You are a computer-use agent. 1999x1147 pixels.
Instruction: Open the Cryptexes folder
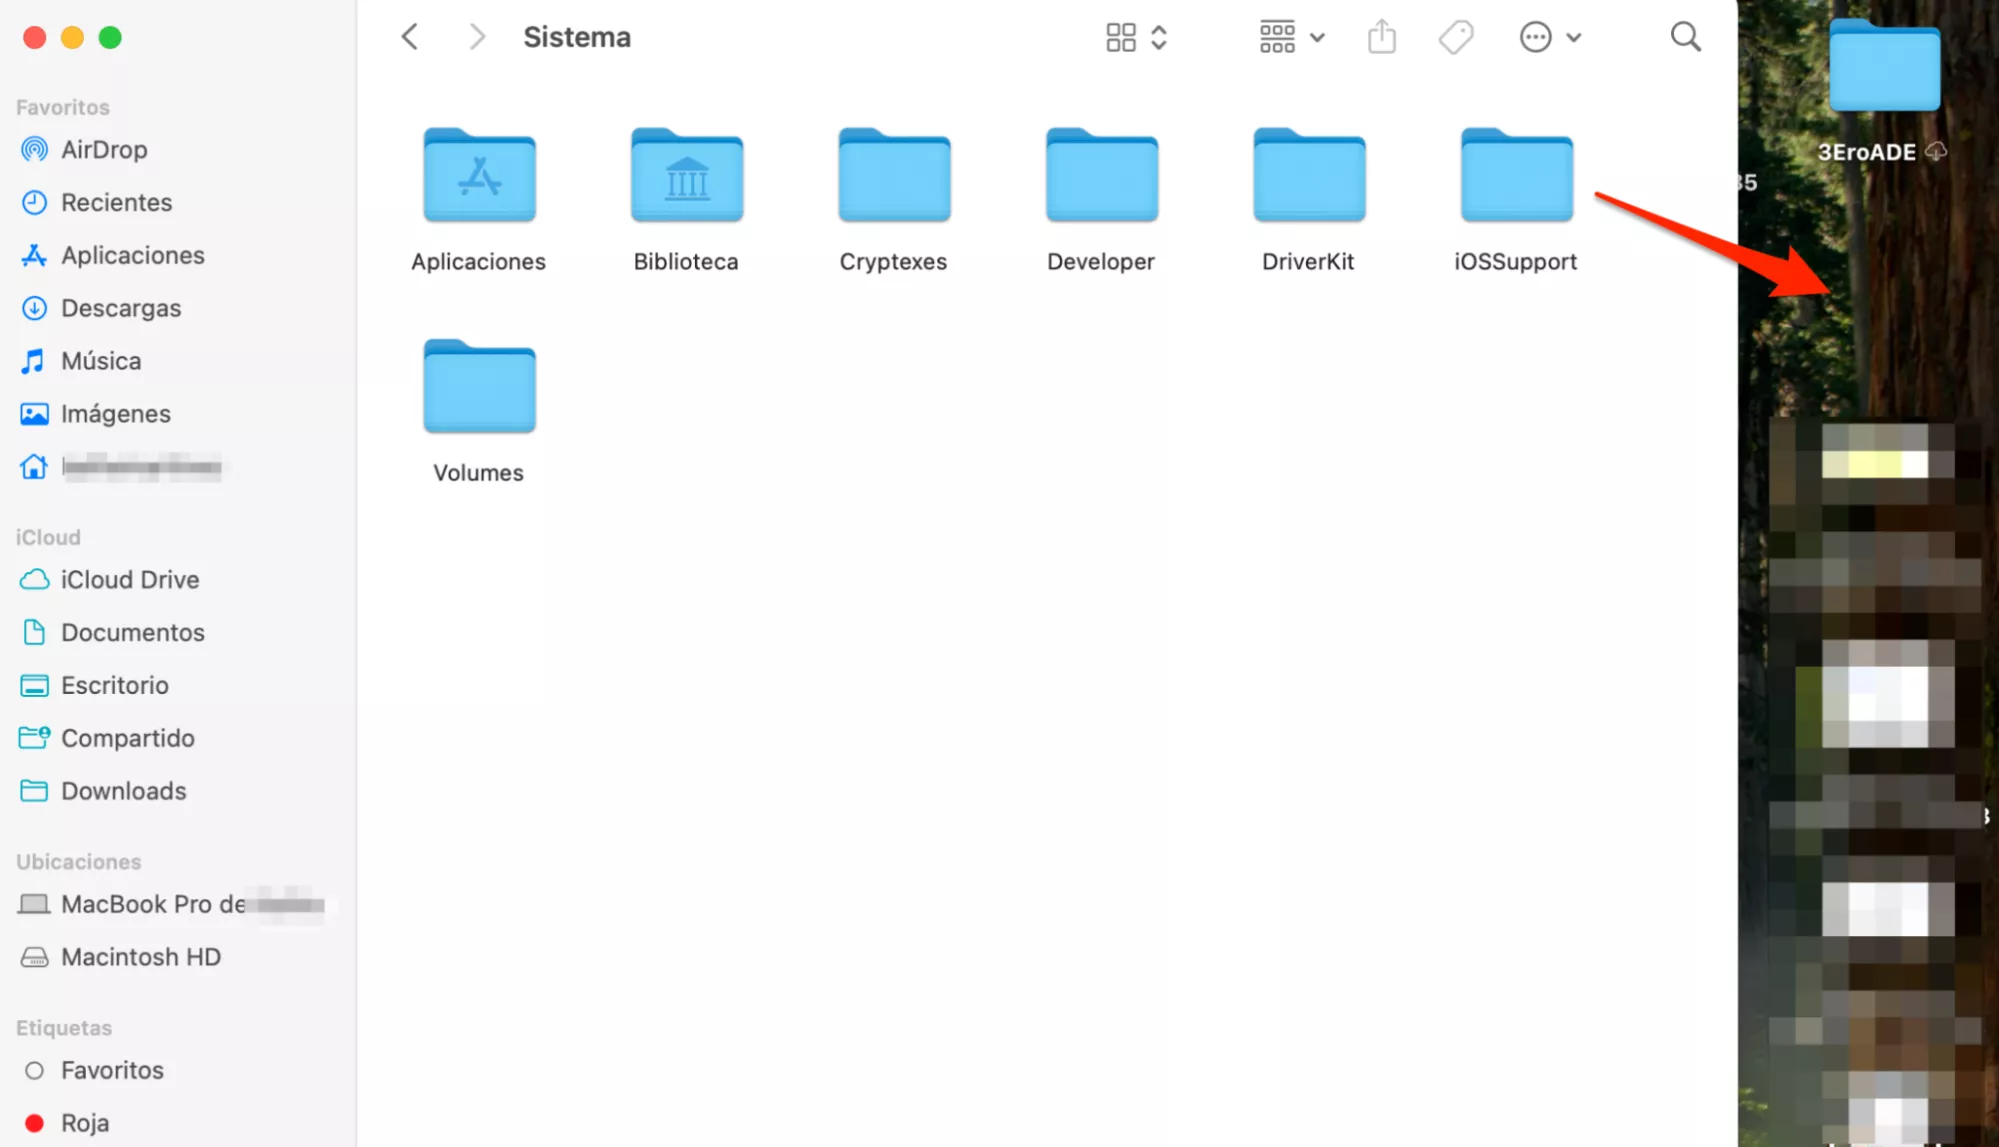[x=893, y=178]
